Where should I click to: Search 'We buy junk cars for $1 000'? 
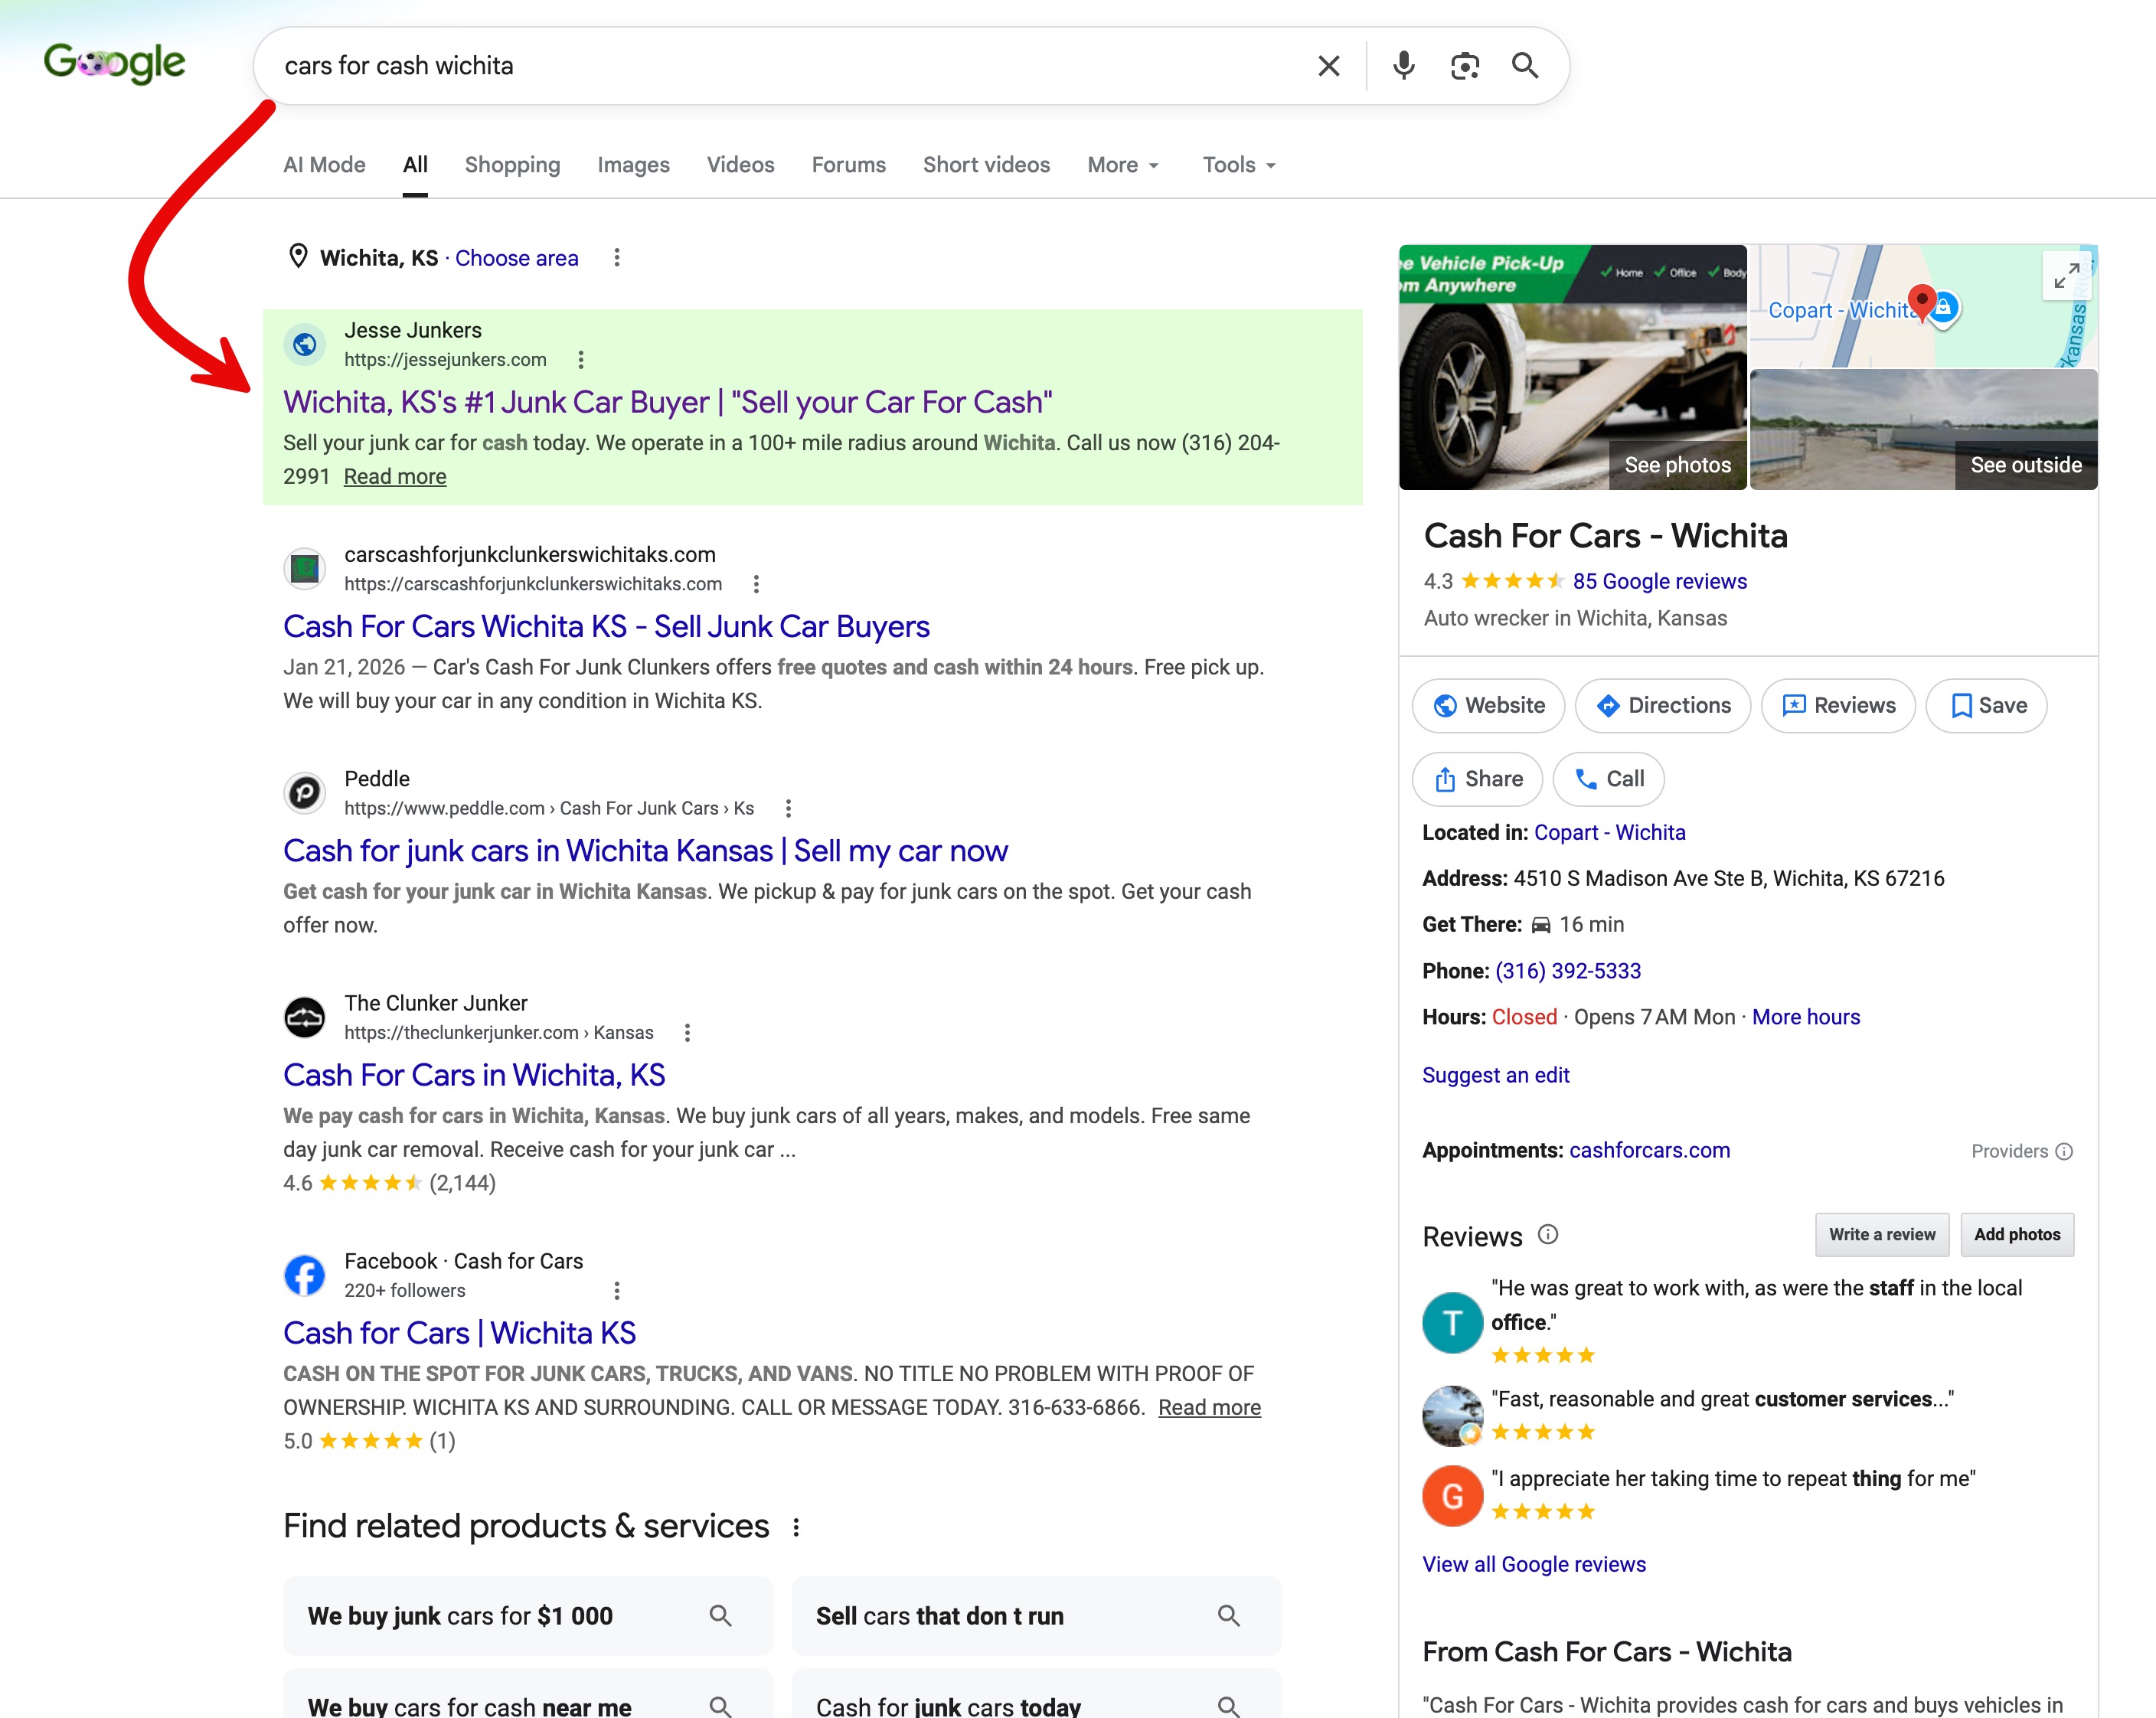tap(528, 1616)
